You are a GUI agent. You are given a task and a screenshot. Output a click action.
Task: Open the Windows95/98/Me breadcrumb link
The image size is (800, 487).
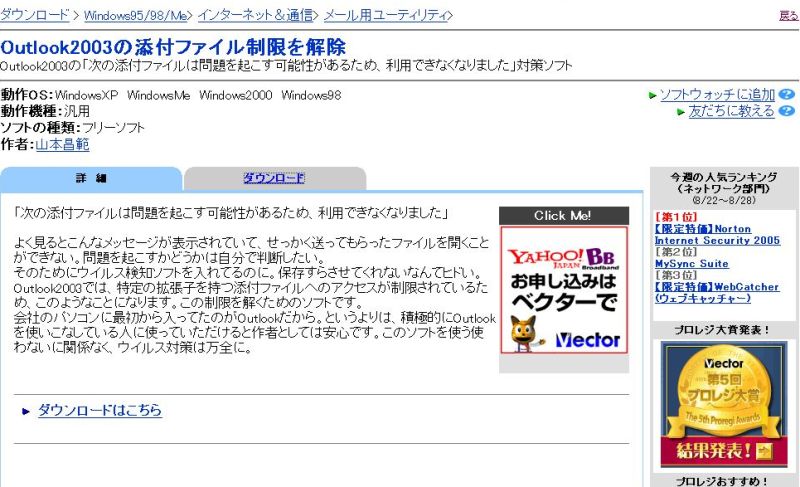tap(136, 15)
